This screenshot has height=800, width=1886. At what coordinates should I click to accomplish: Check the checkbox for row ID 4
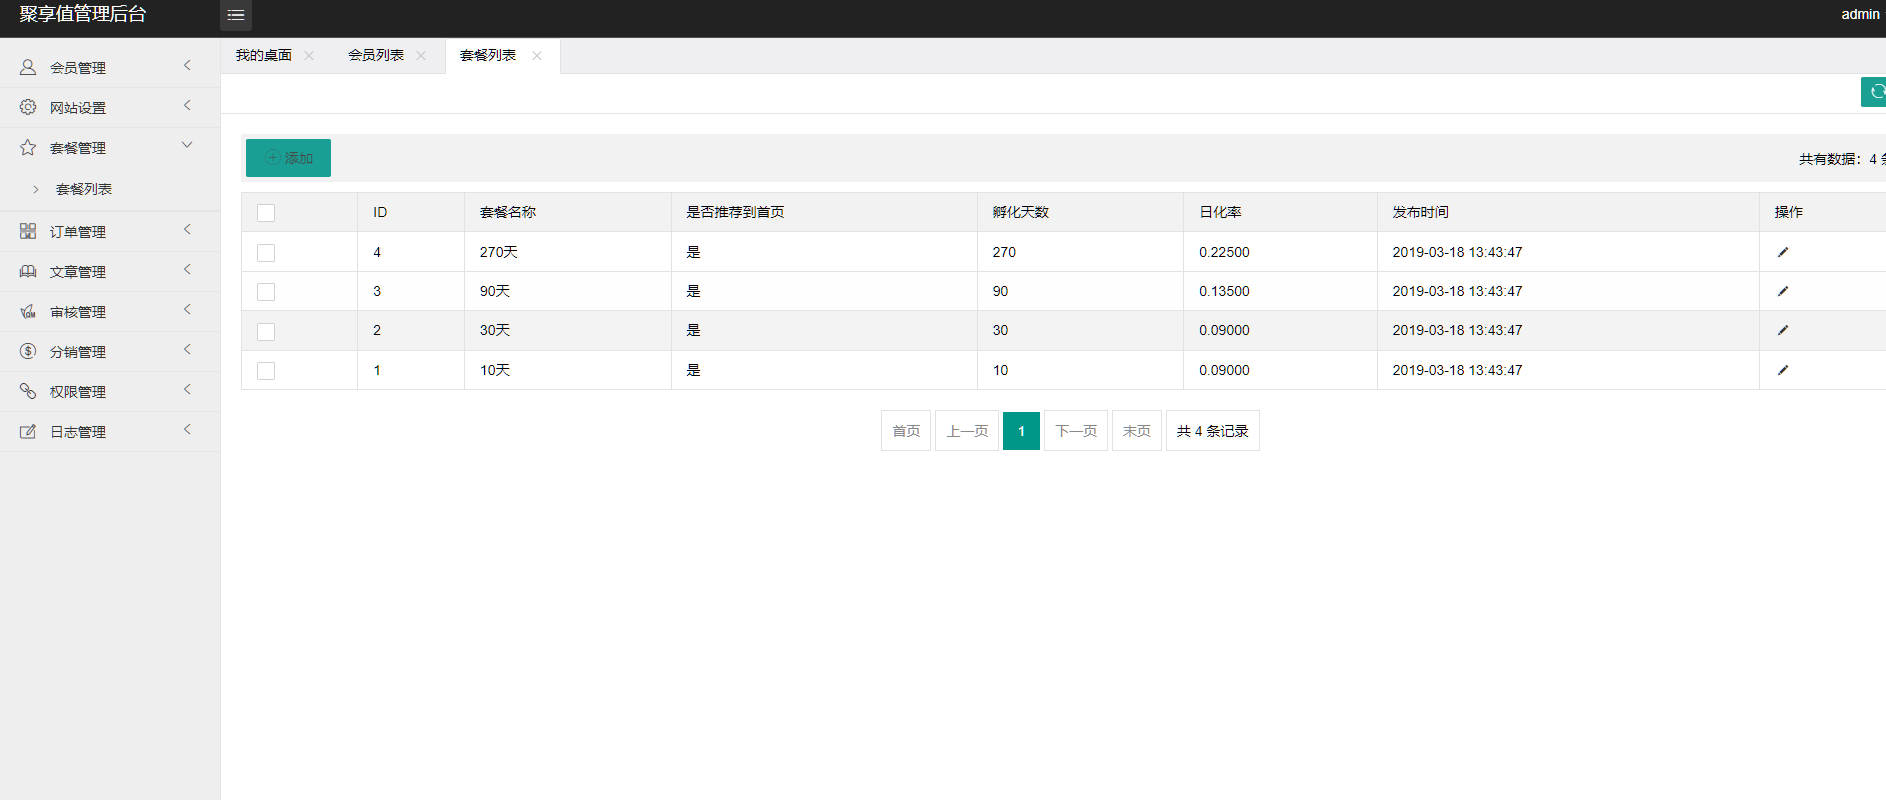(266, 253)
